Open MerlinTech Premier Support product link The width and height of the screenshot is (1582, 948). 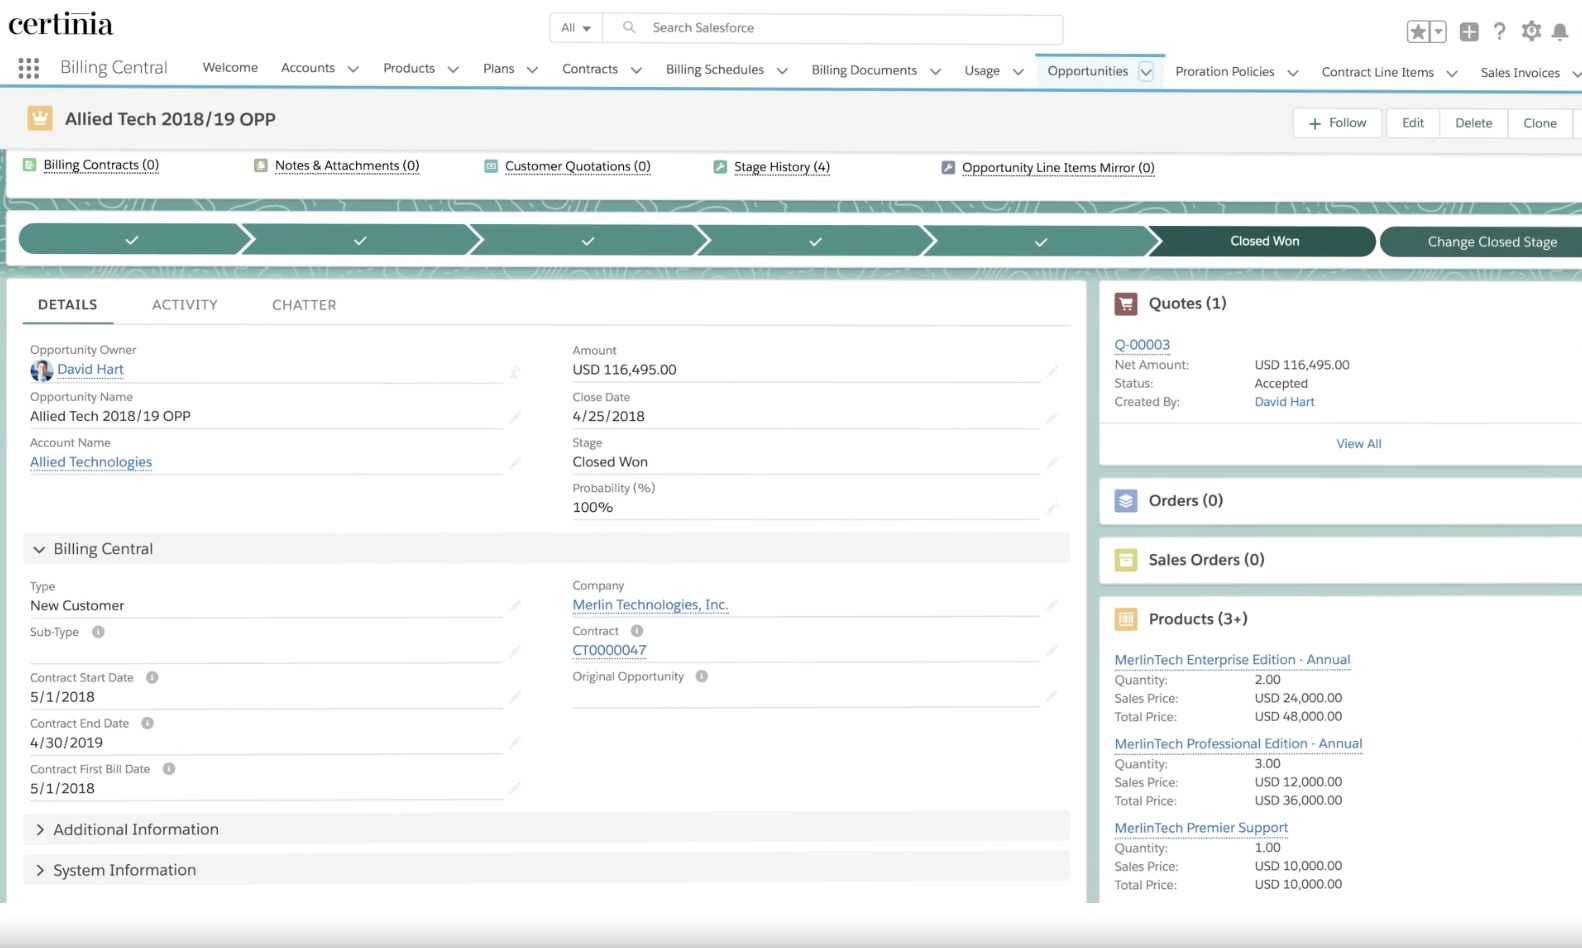click(x=1201, y=828)
